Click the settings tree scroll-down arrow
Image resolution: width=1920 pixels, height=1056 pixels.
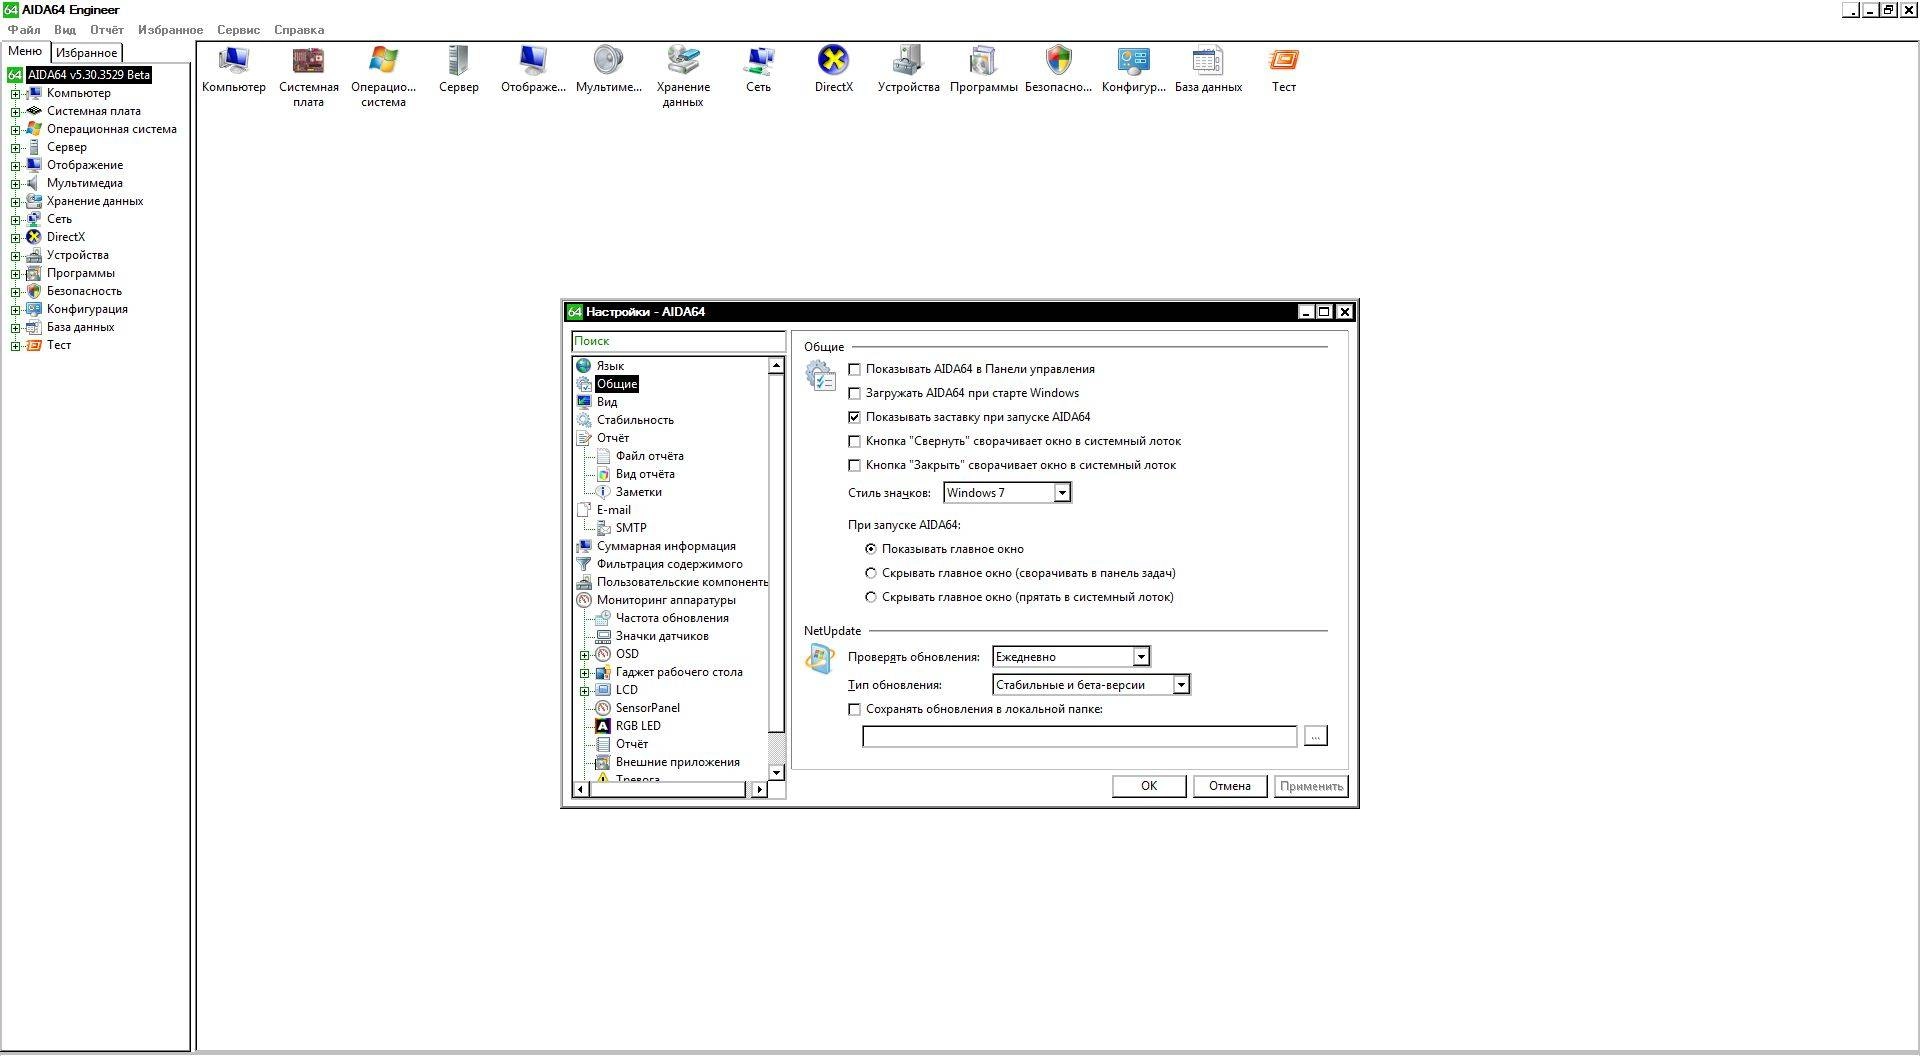click(776, 773)
